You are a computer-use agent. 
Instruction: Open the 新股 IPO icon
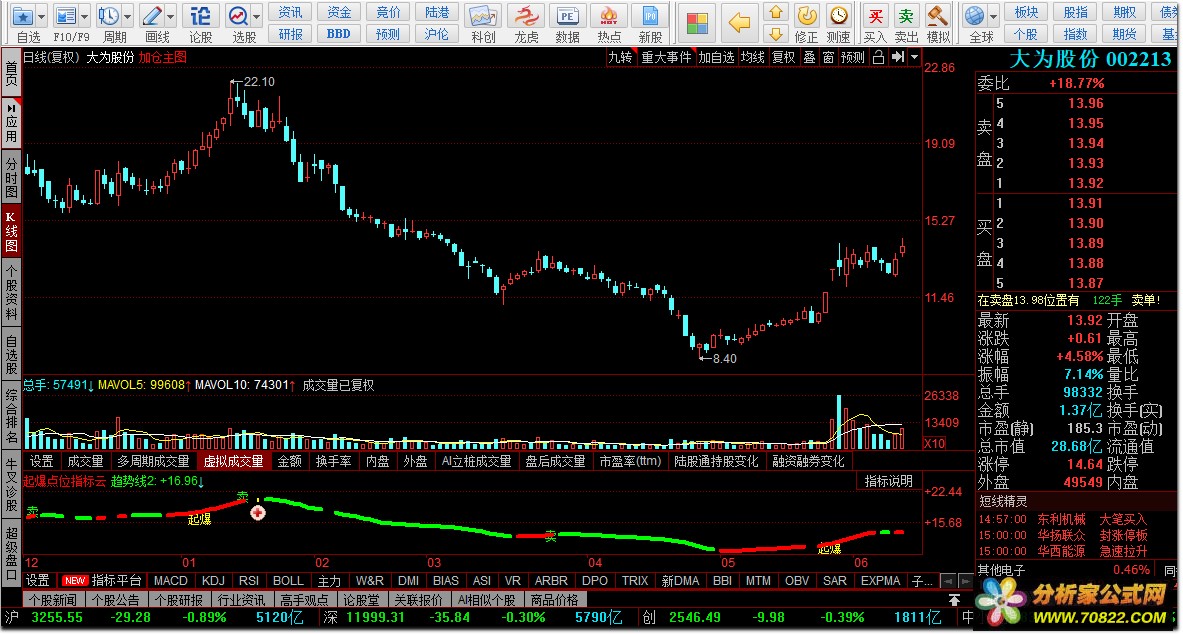point(650,15)
